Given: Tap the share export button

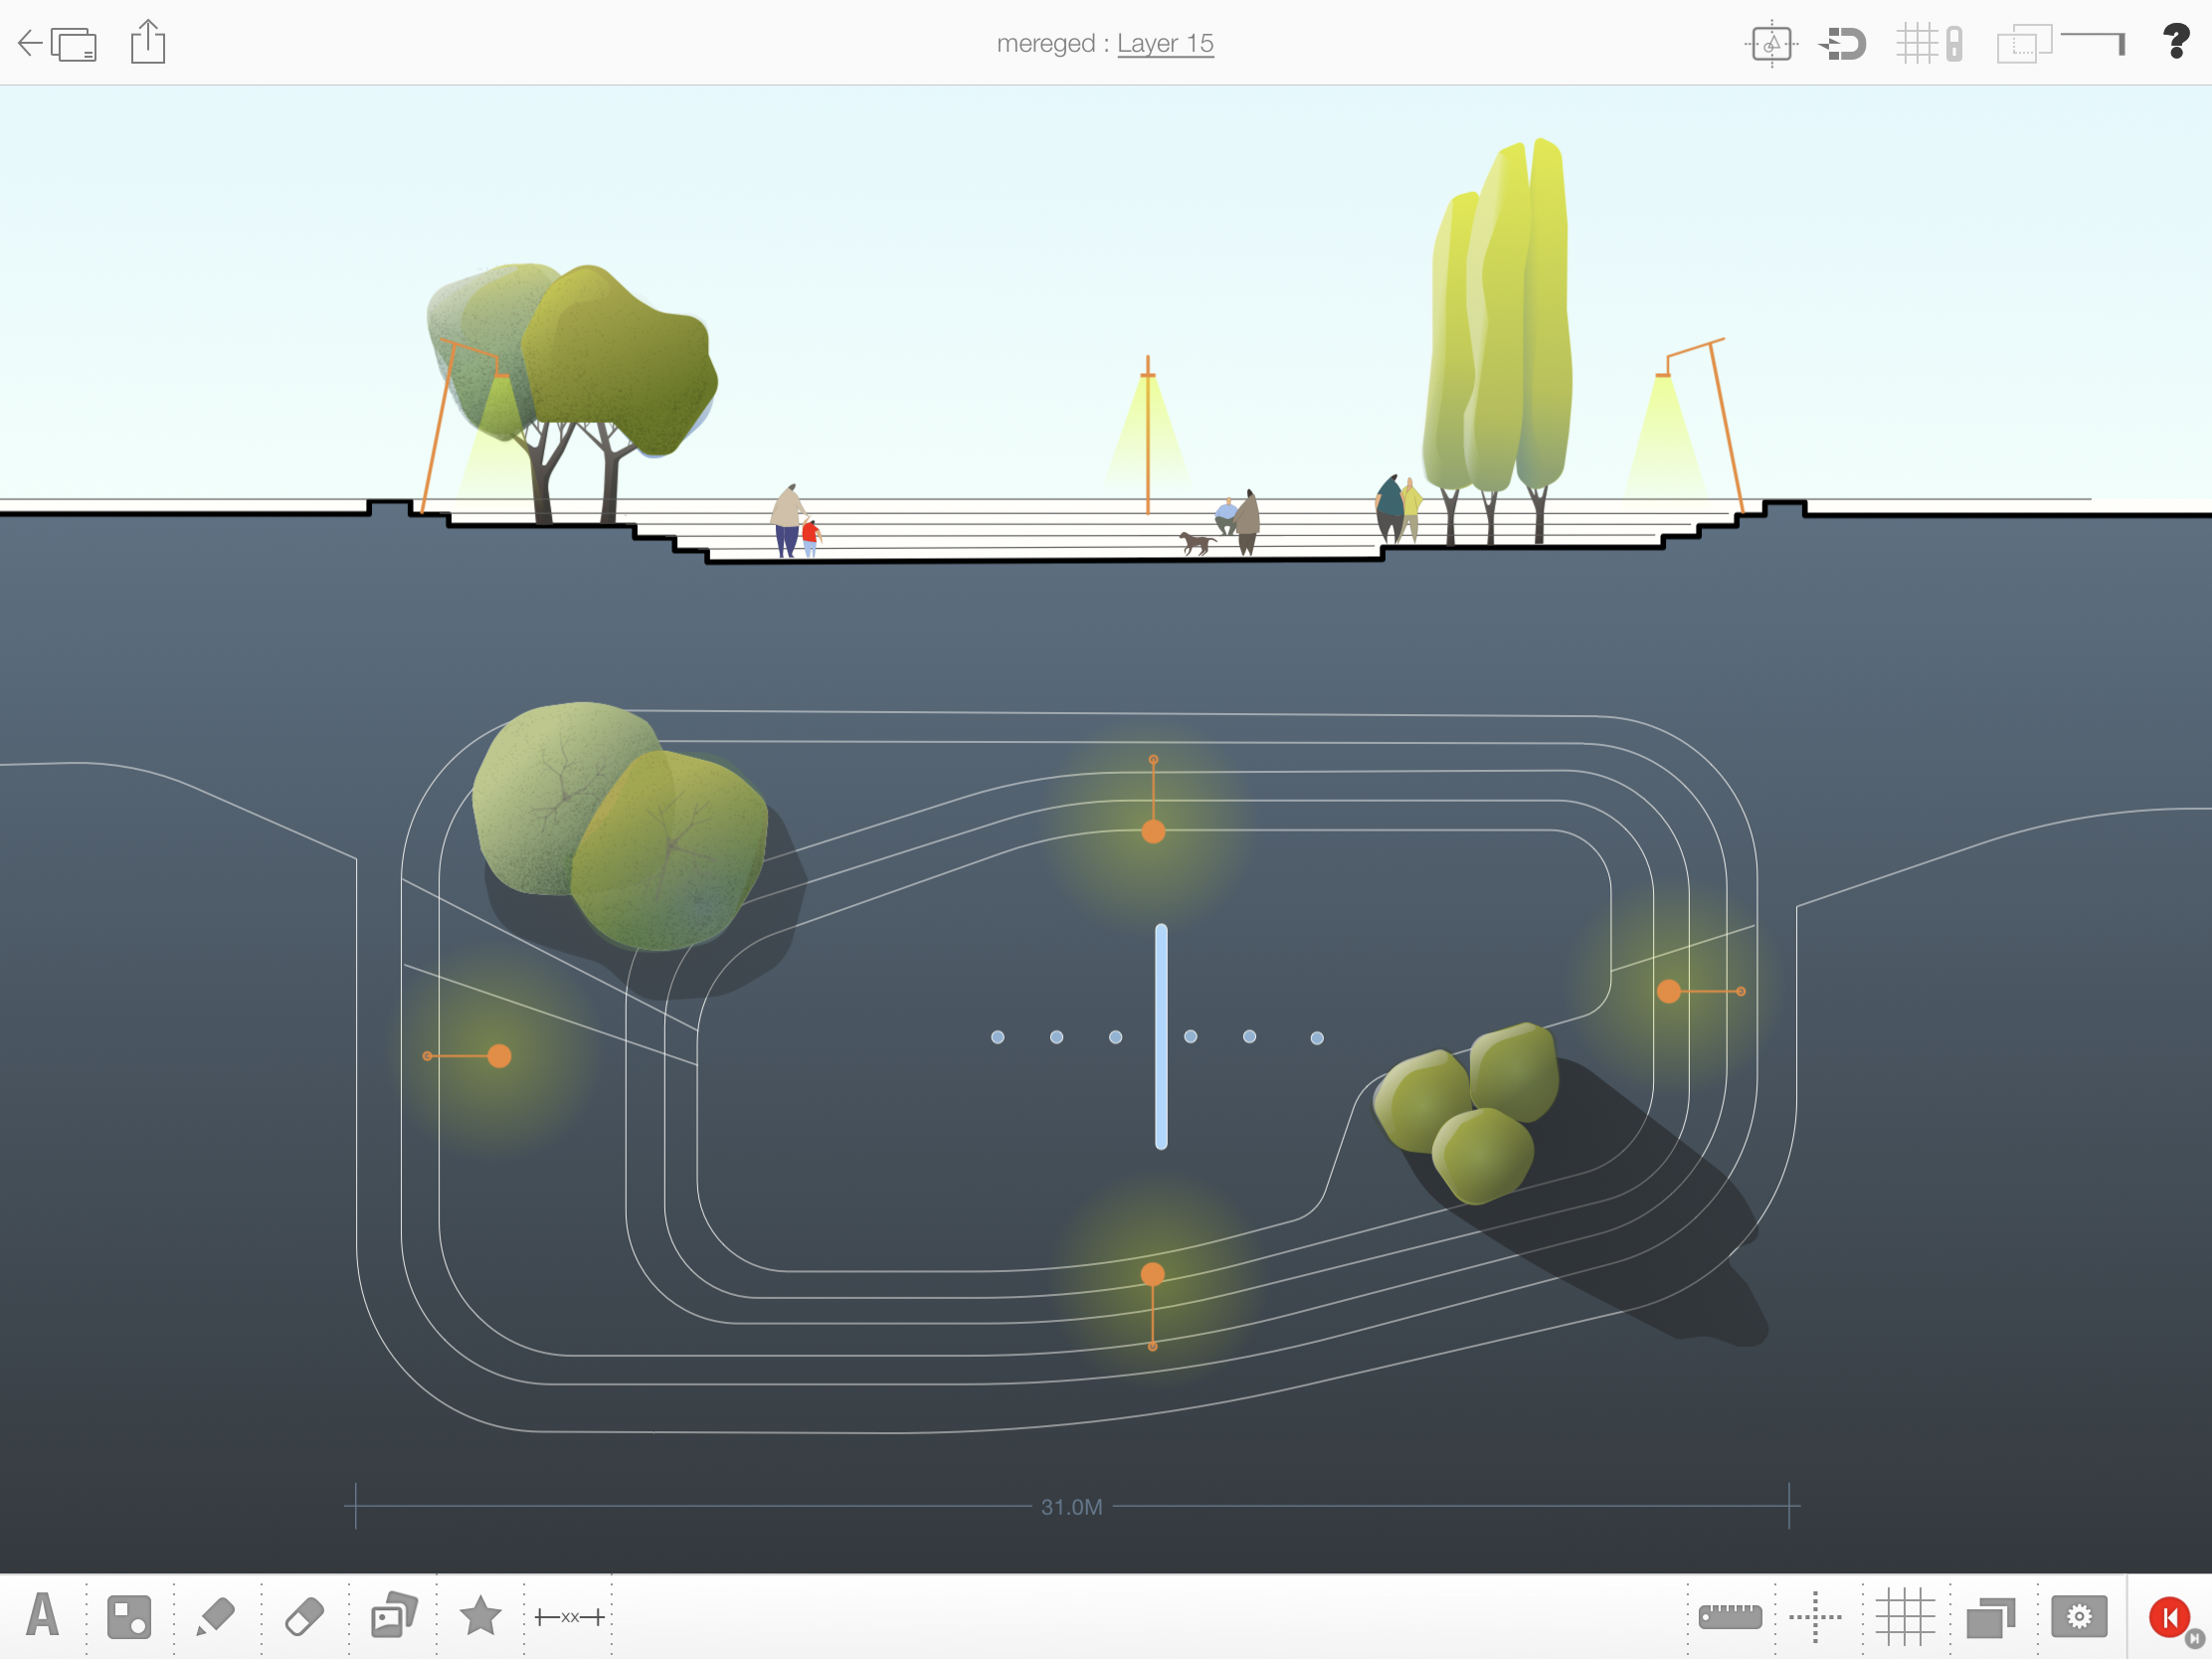Looking at the screenshot, I should point(148,42).
